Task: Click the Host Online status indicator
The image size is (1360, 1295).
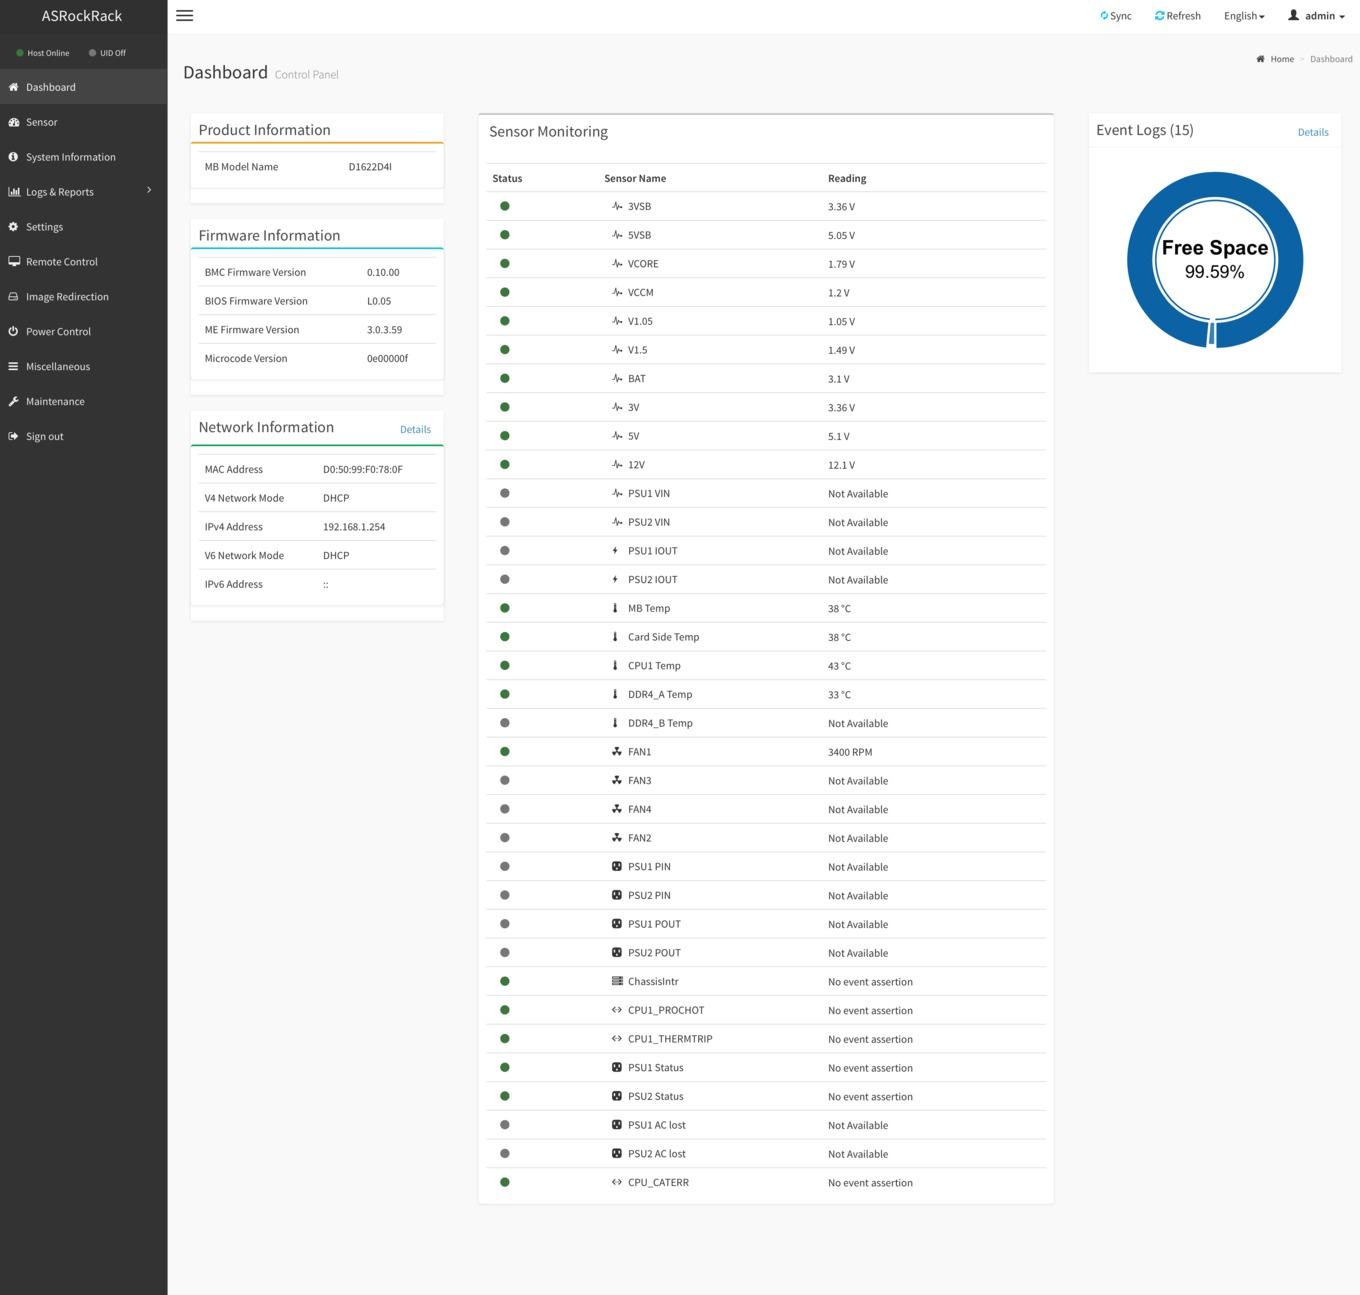Action: coord(43,53)
